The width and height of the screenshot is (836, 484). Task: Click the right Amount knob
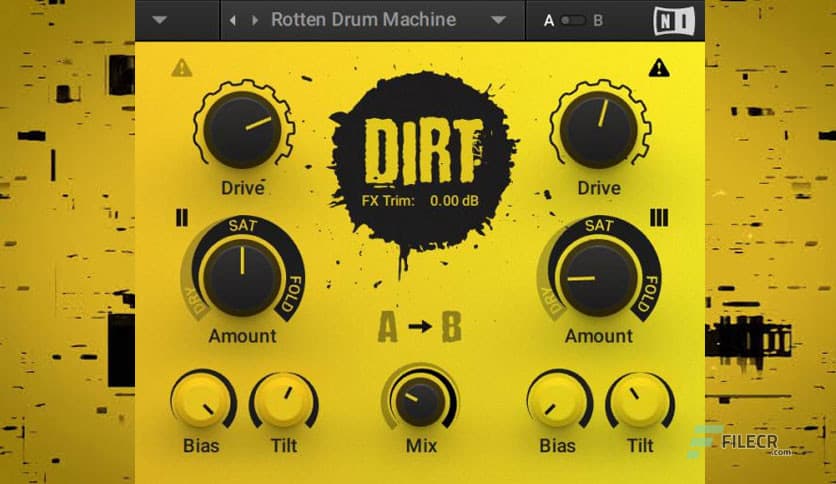pyautogui.click(x=598, y=277)
